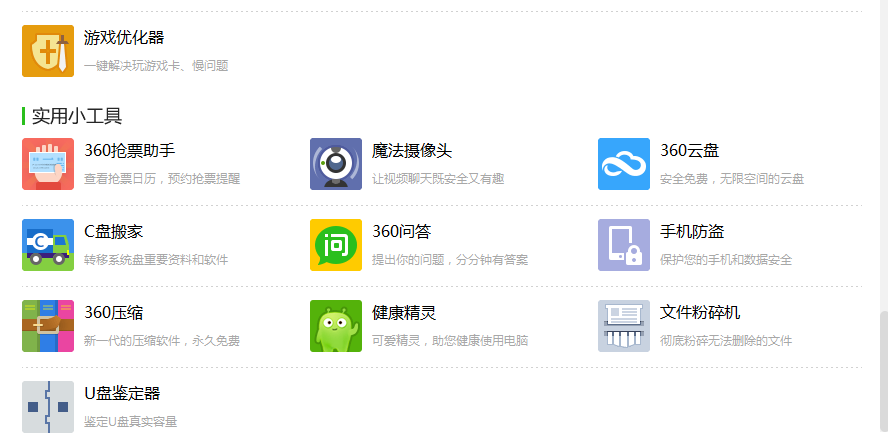
Task: Open the 魔法摄像头 webcam icon
Action: point(336,164)
